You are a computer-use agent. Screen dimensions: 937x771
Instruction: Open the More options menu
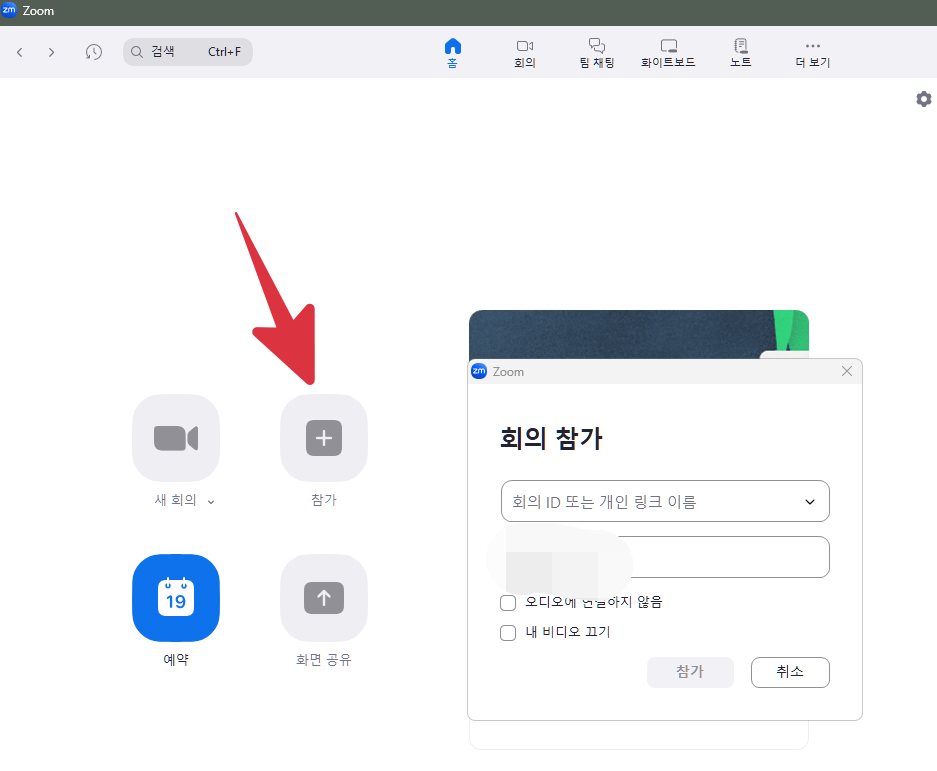pos(812,51)
